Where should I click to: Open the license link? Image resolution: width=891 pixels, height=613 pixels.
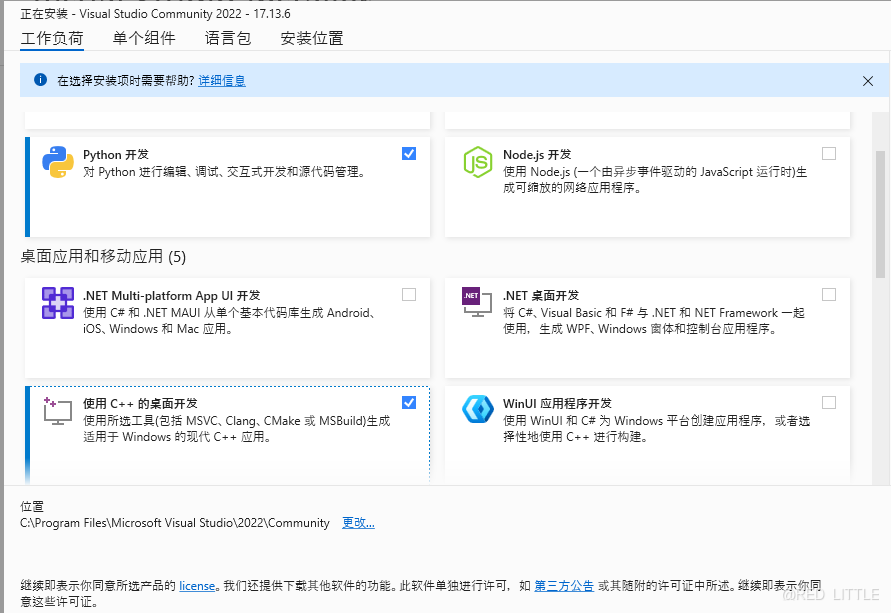pyautogui.click(x=197, y=586)
